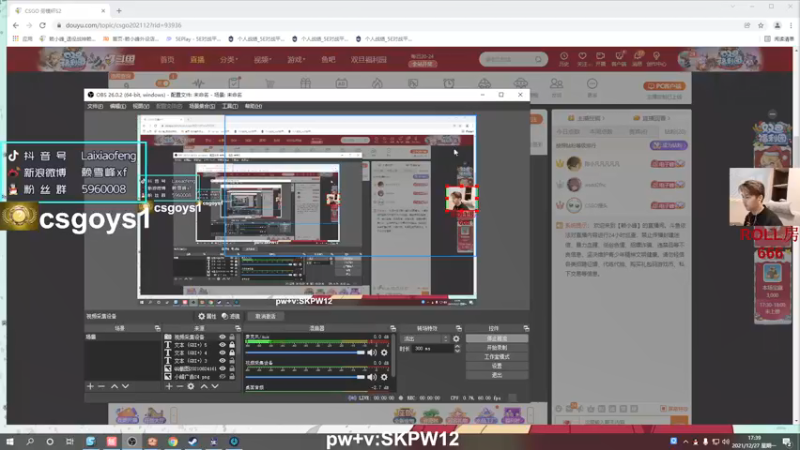
Task: Pop out the Audio Mixer dock panel
Action: tap(393, 328)
